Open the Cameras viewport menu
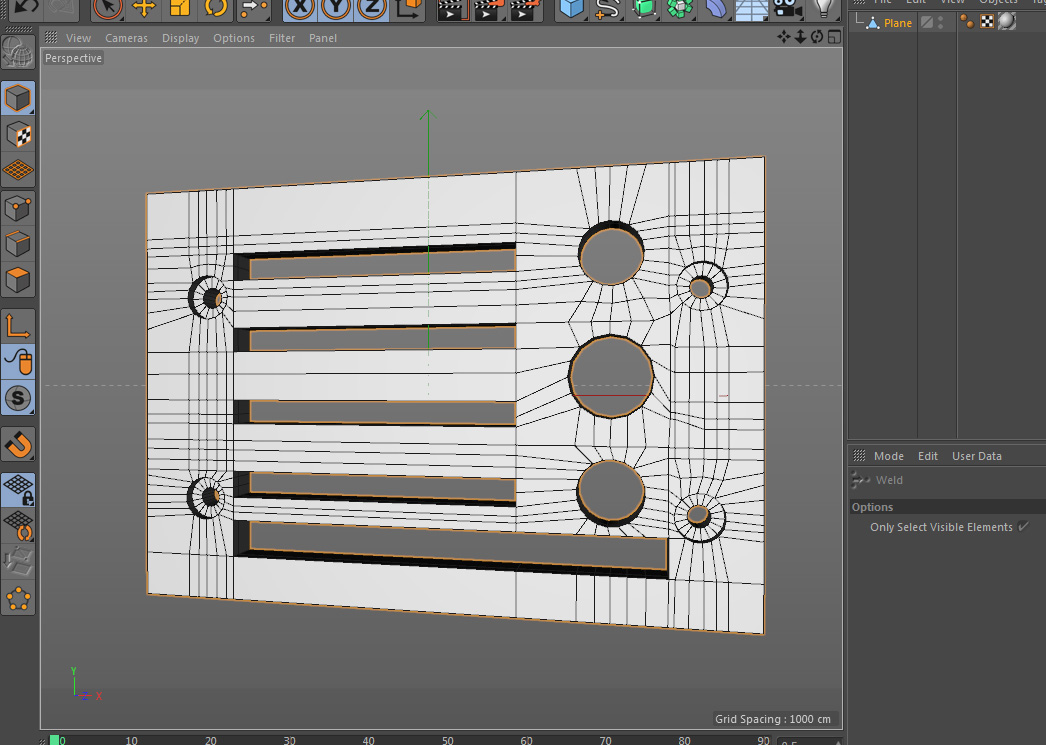The width and height of the screenshot is (1046, 745). tap(126, 38)
